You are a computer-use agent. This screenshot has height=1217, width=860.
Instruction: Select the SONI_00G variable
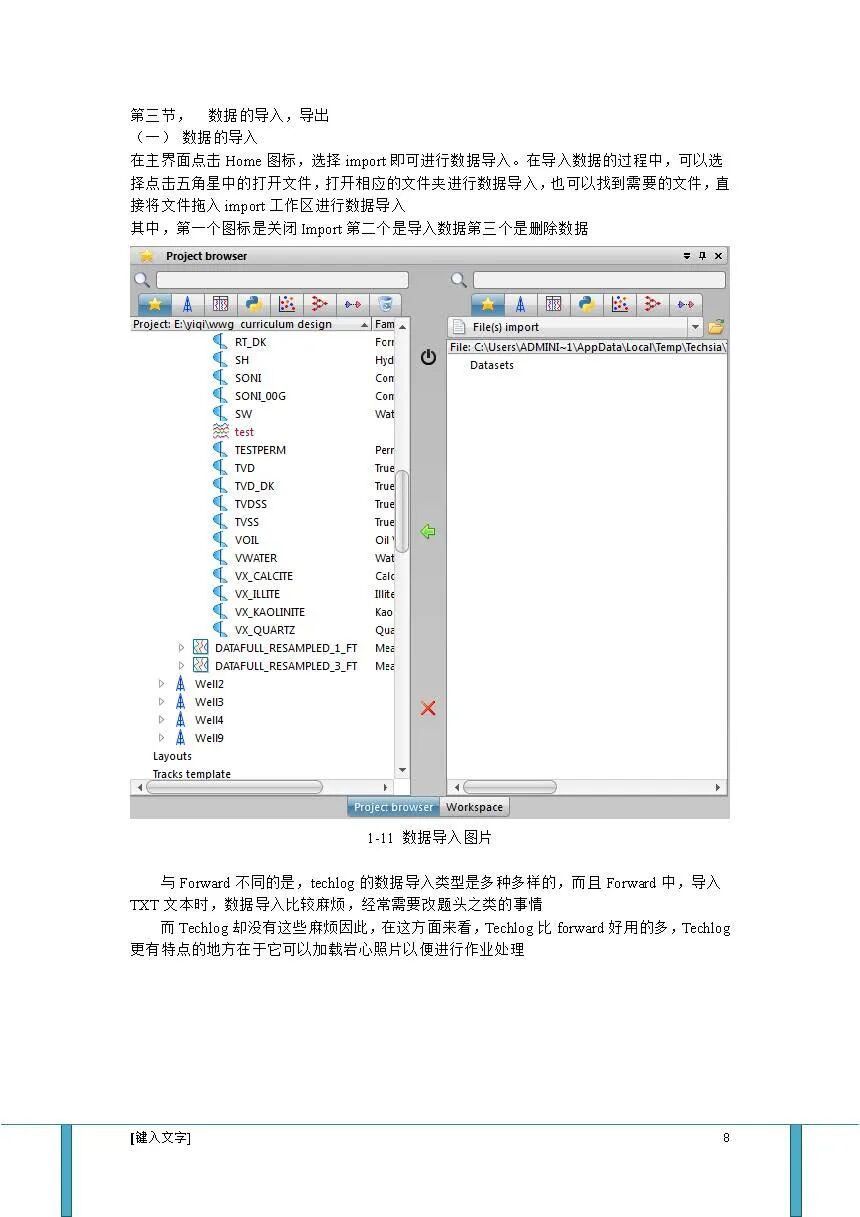pyautogui.click(x=260, y=396)
